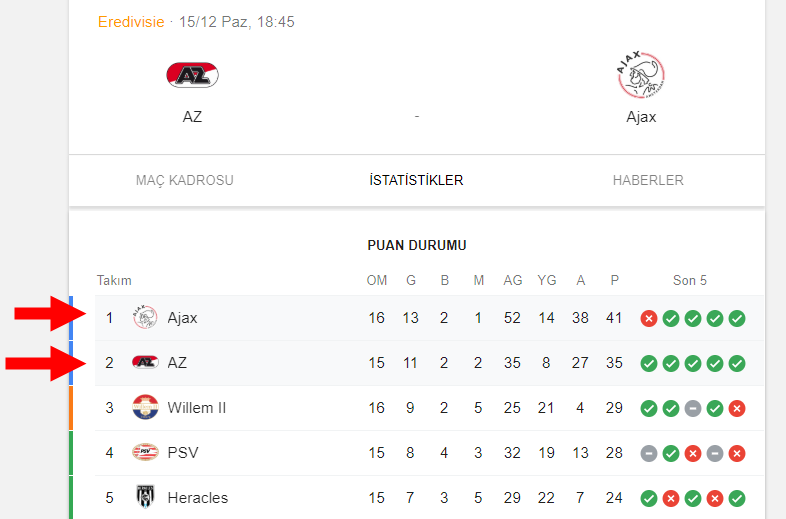
Task: Select the Willem II club crest
Action: pos(145,407)
